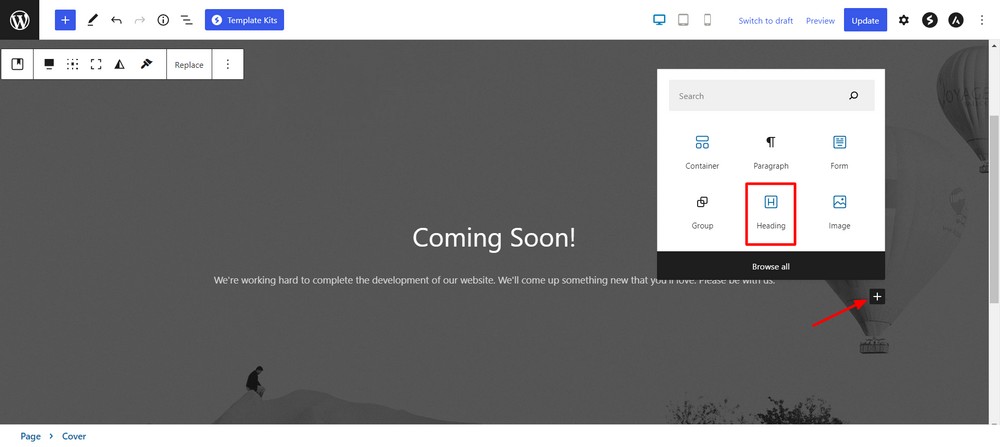
Task: Switch to mobile preview mode
Action: point(708,20)
